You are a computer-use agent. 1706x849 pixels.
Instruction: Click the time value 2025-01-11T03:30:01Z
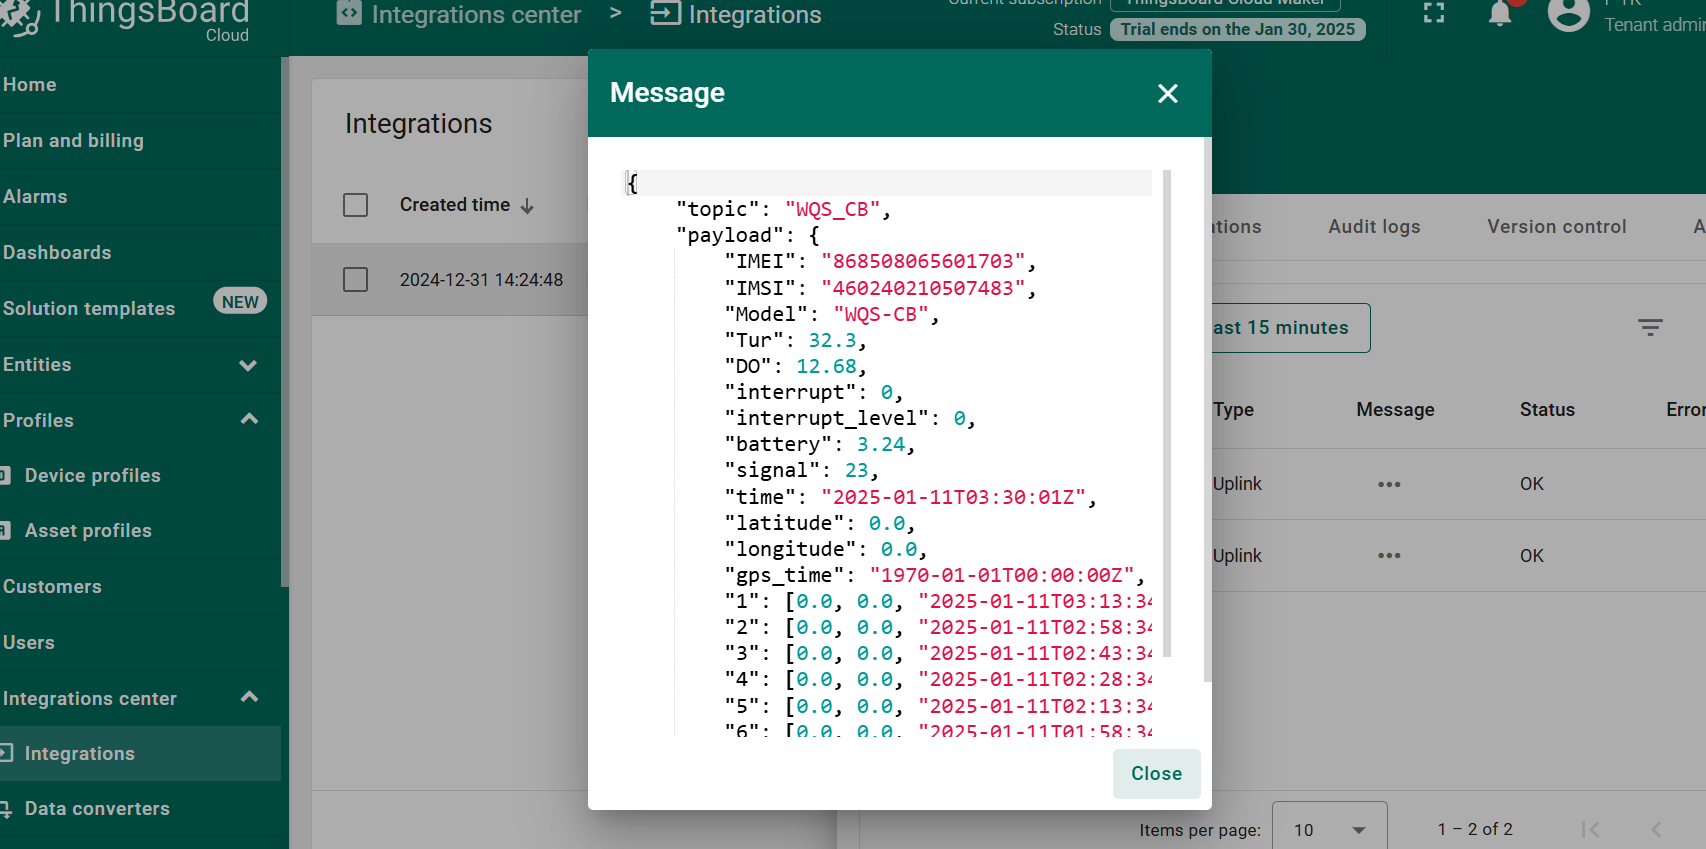click(954, 497)
